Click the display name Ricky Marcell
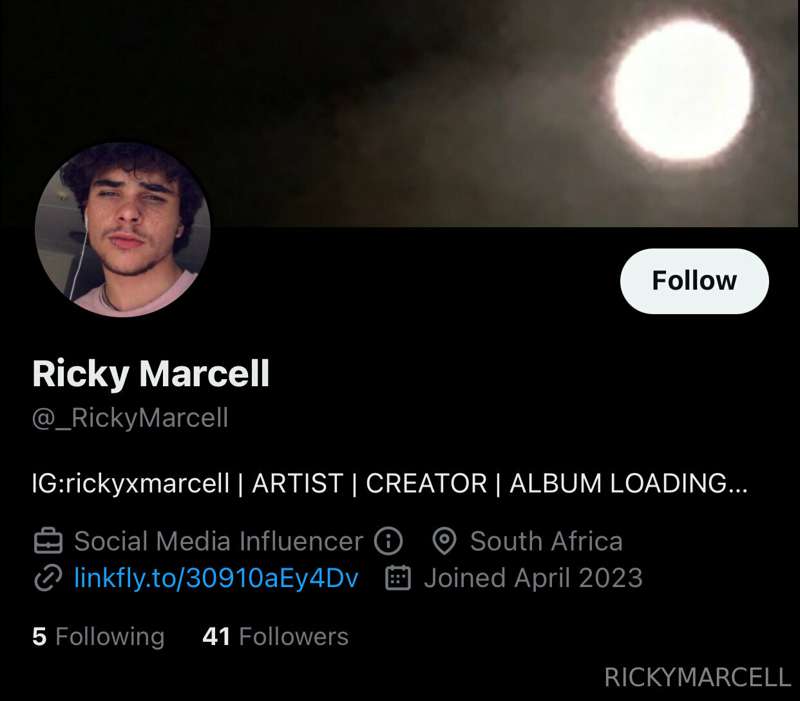800x701 pixels. click(151, 374)
